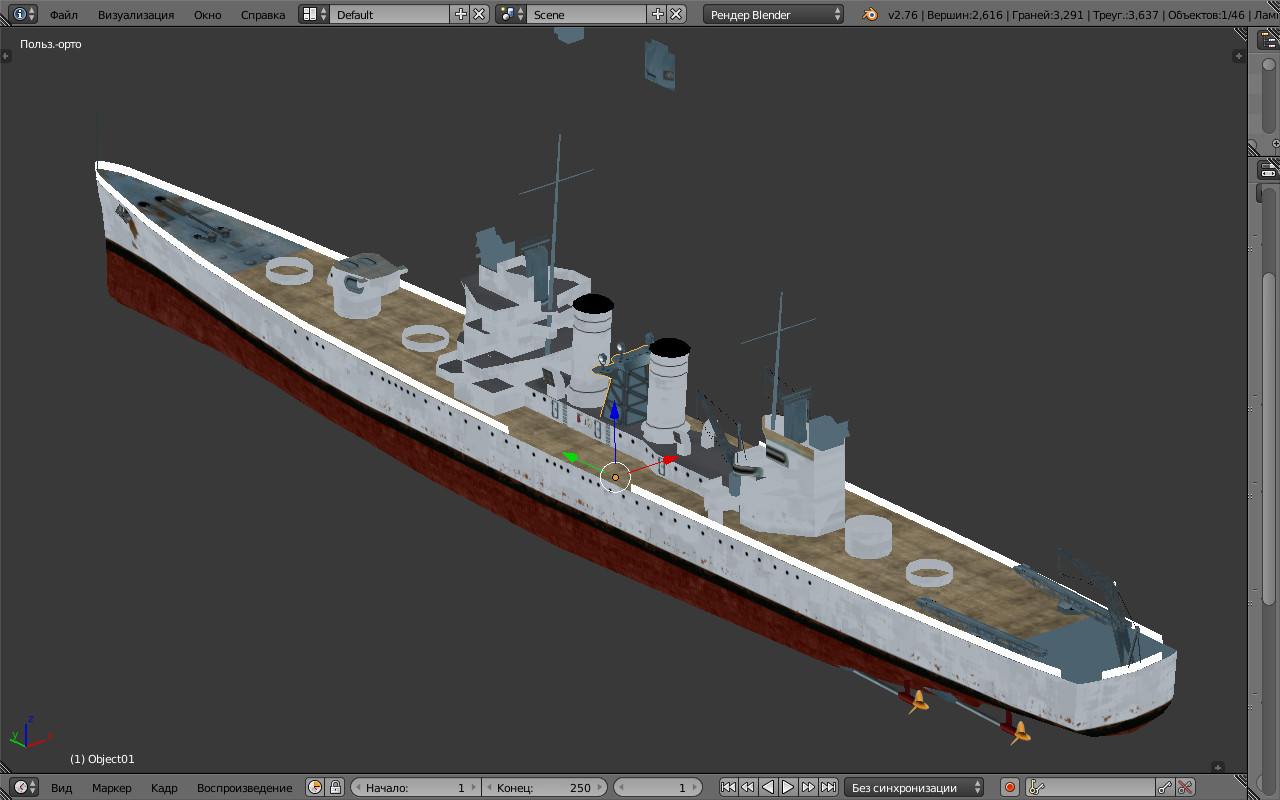Toggle the auto keyframe record button
Viewport: 1280px width, 800px height.
1010,787
